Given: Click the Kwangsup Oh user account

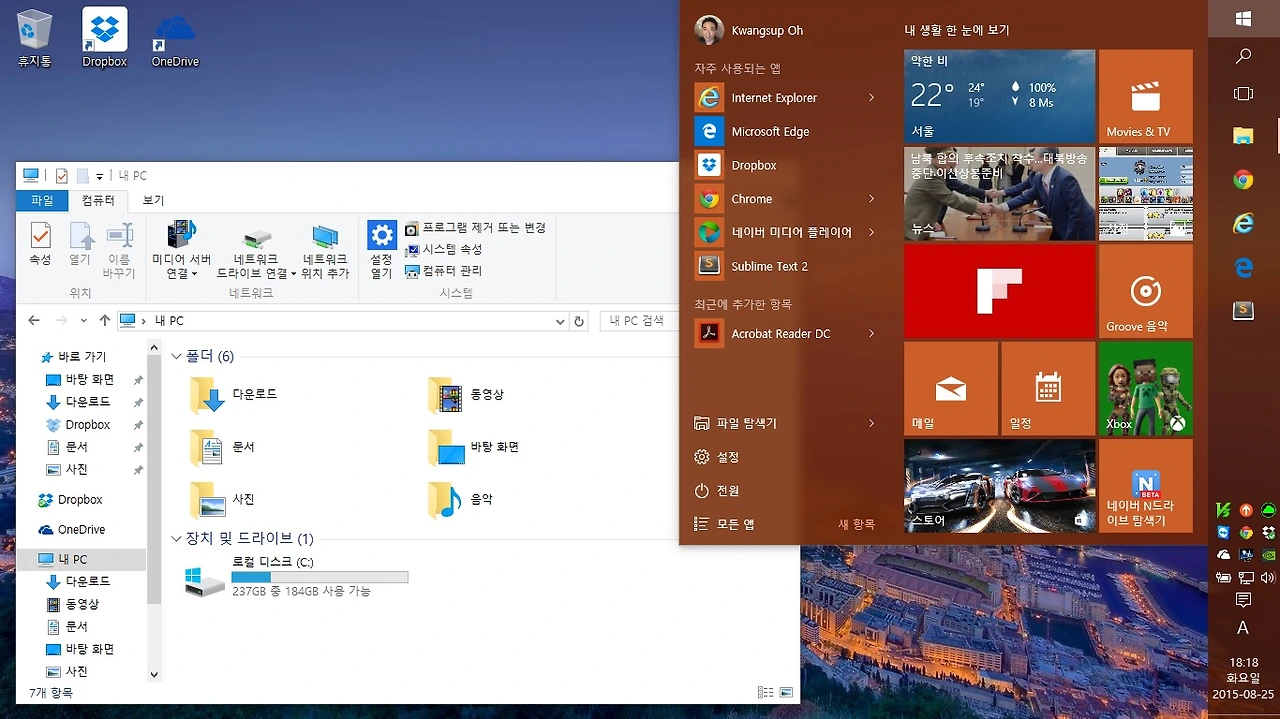Looking at the screenshot, I should (x=750, y=30).
